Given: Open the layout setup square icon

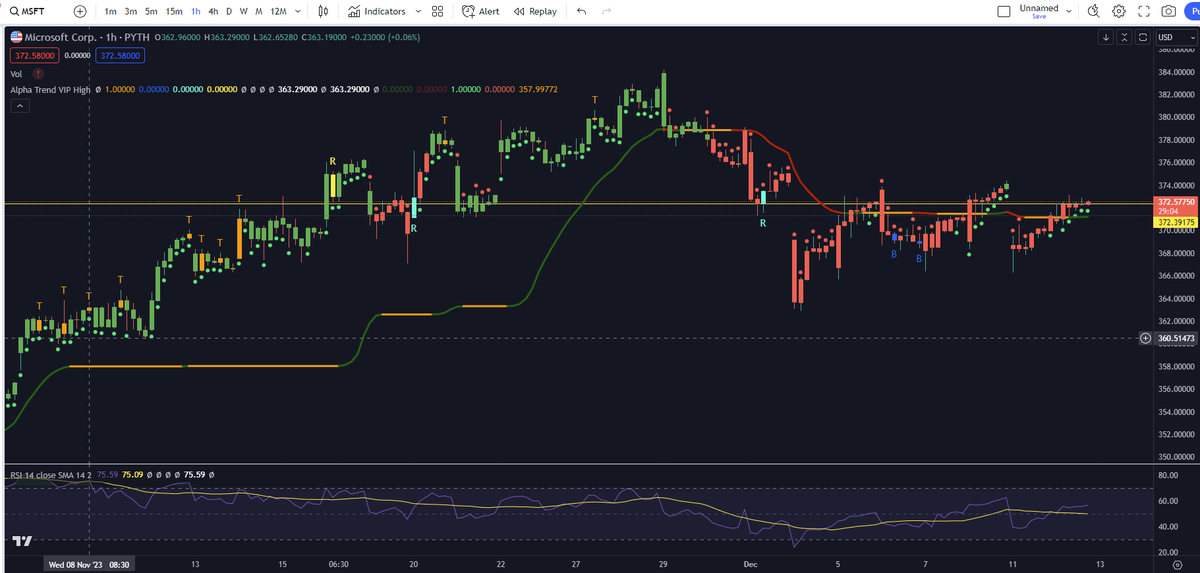Looking at the screenshot, I should pos(1004,11).
